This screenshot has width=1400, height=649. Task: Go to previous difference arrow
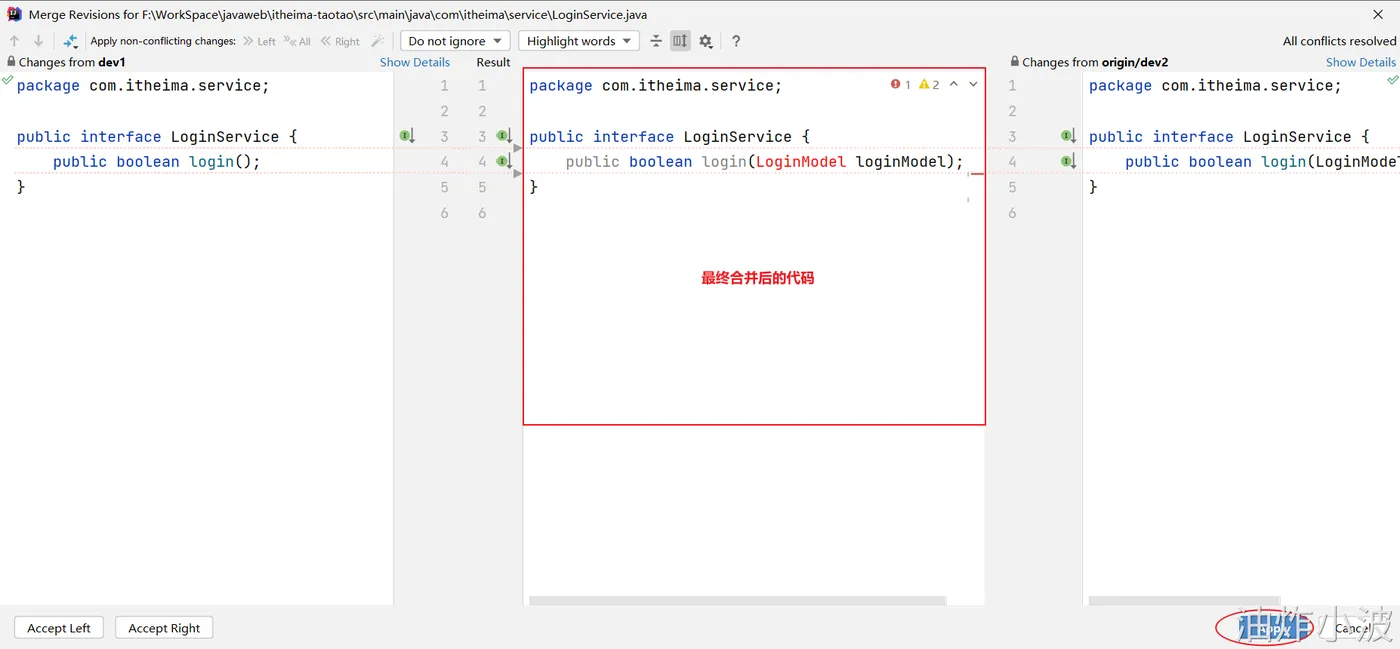(x=14, y=41)
